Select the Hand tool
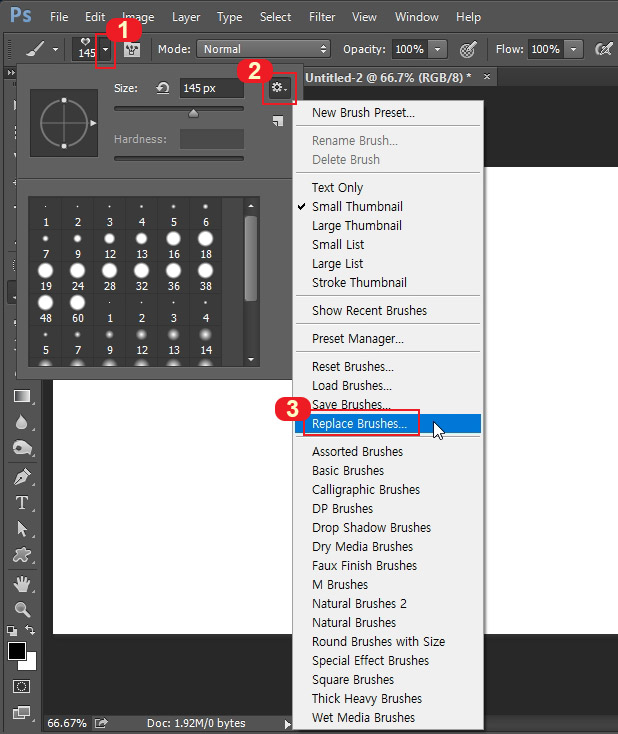This screenshot has width=618, height=734. pos(22,584)
